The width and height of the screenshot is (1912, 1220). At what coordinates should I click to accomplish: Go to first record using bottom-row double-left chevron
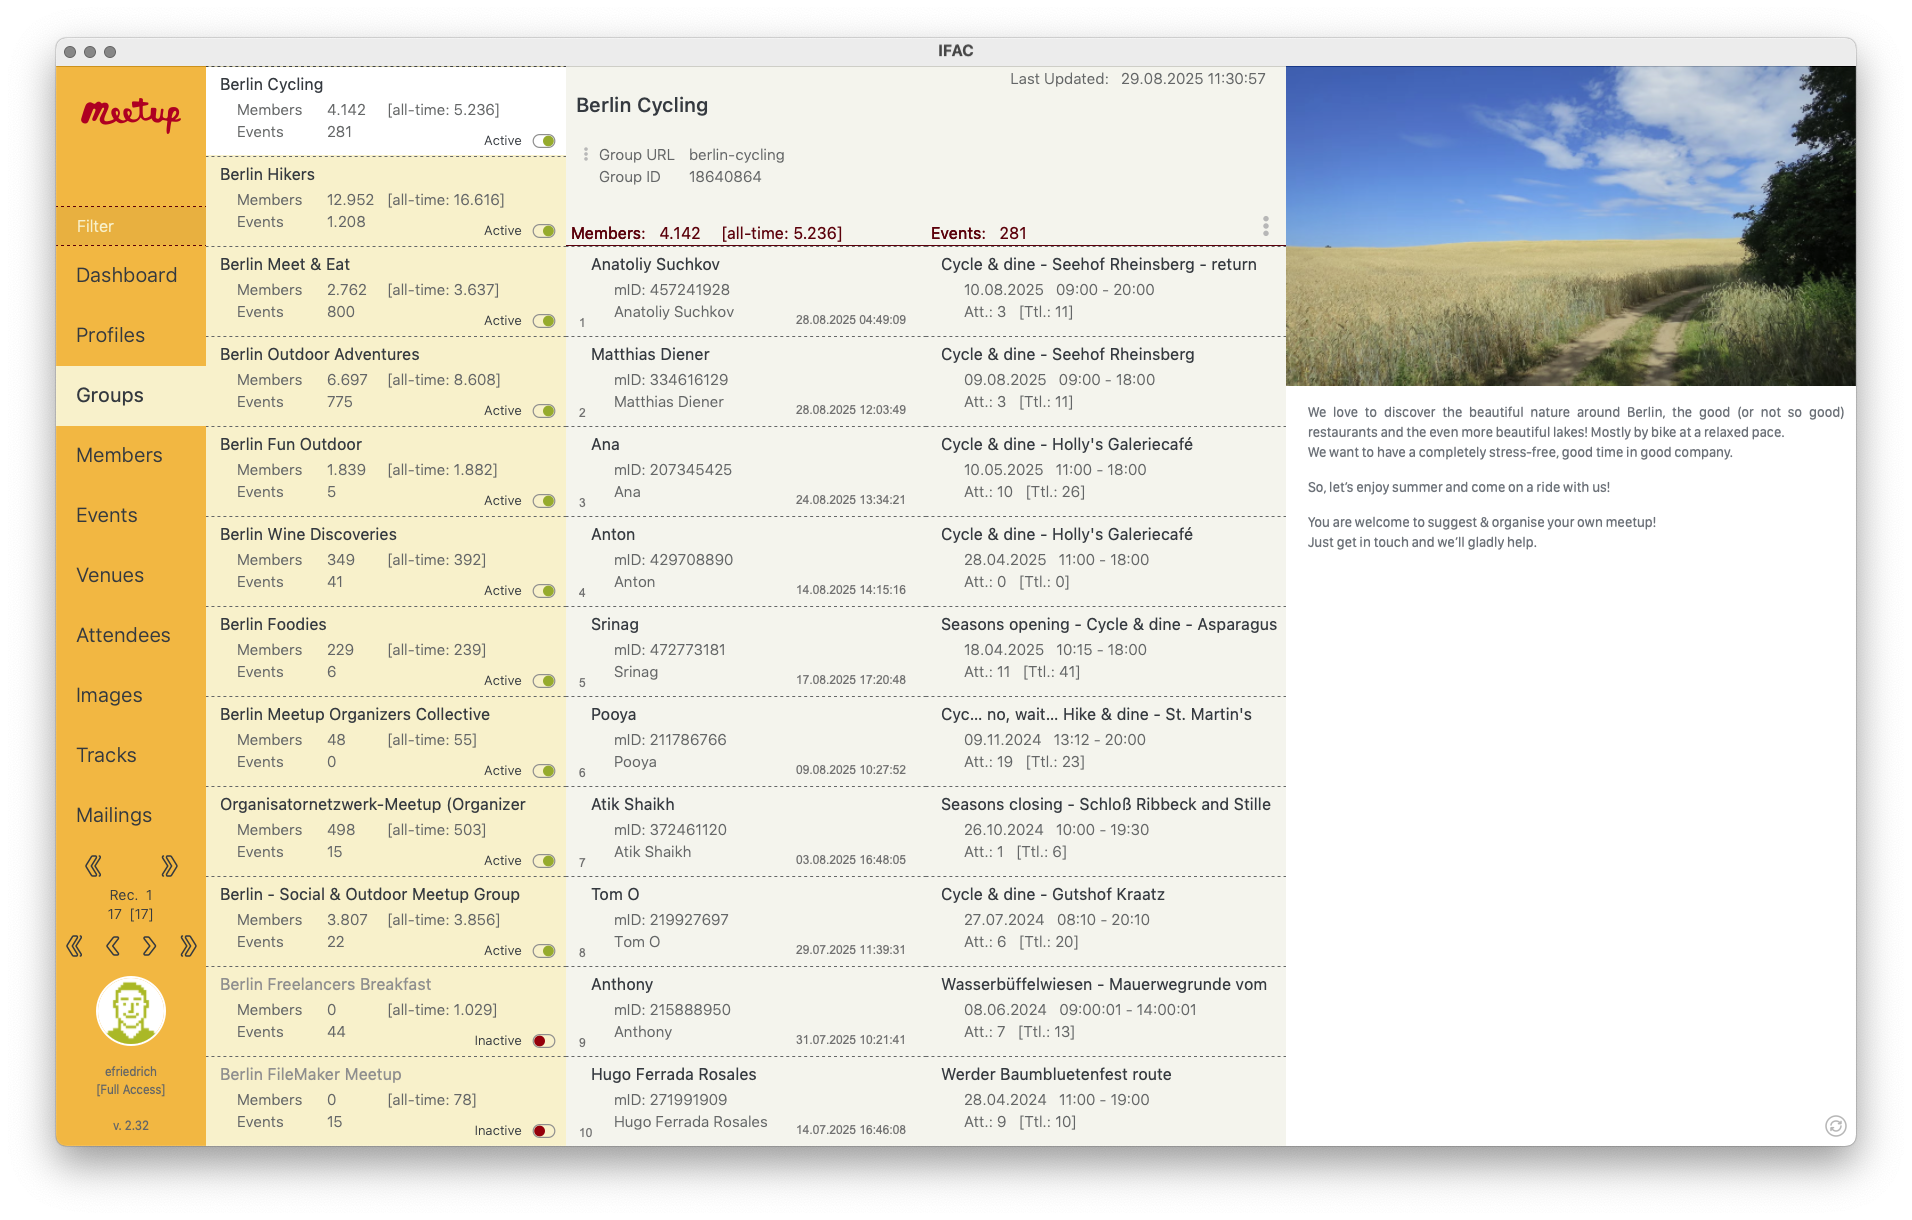74,946
